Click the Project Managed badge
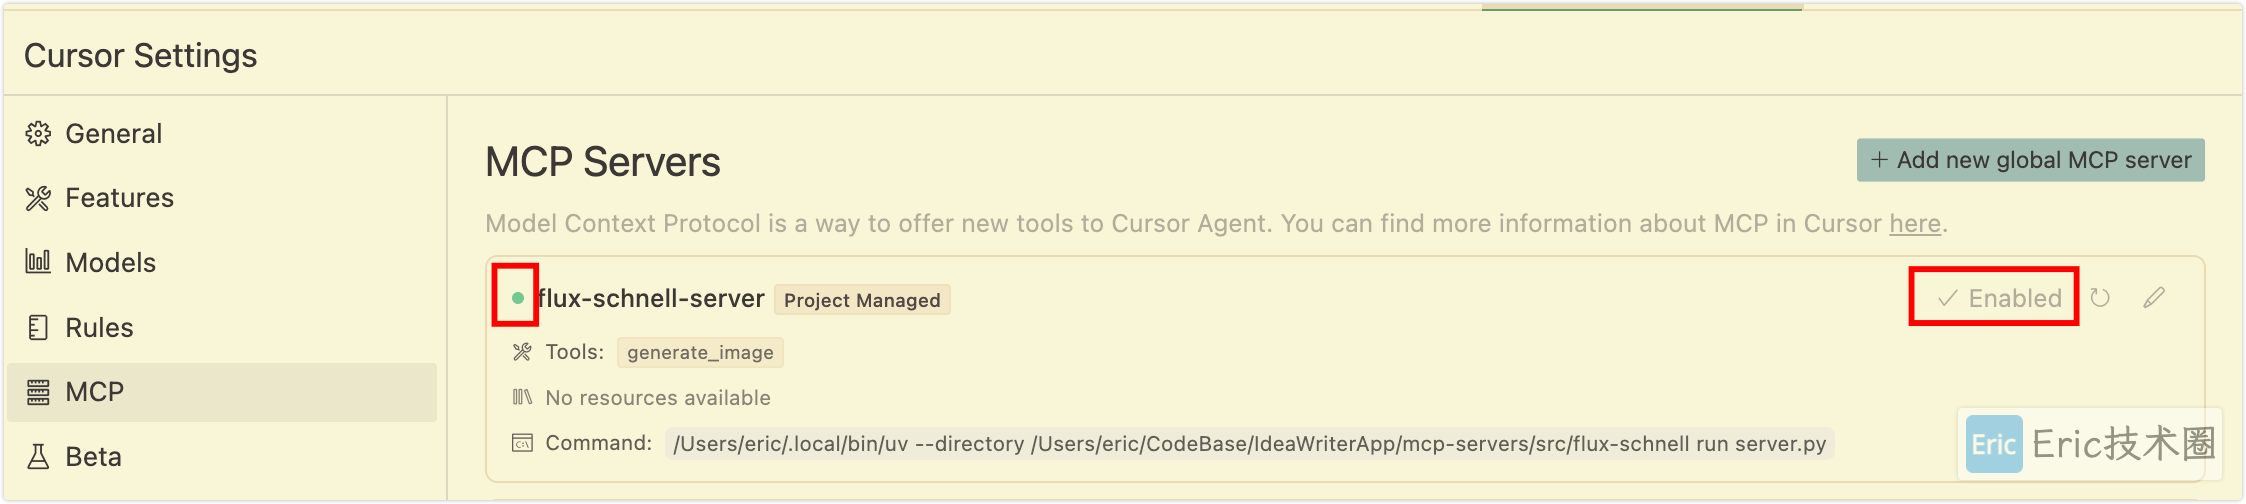The height and width of the screenshot is (504, 2246). click(x=862, y=300)
